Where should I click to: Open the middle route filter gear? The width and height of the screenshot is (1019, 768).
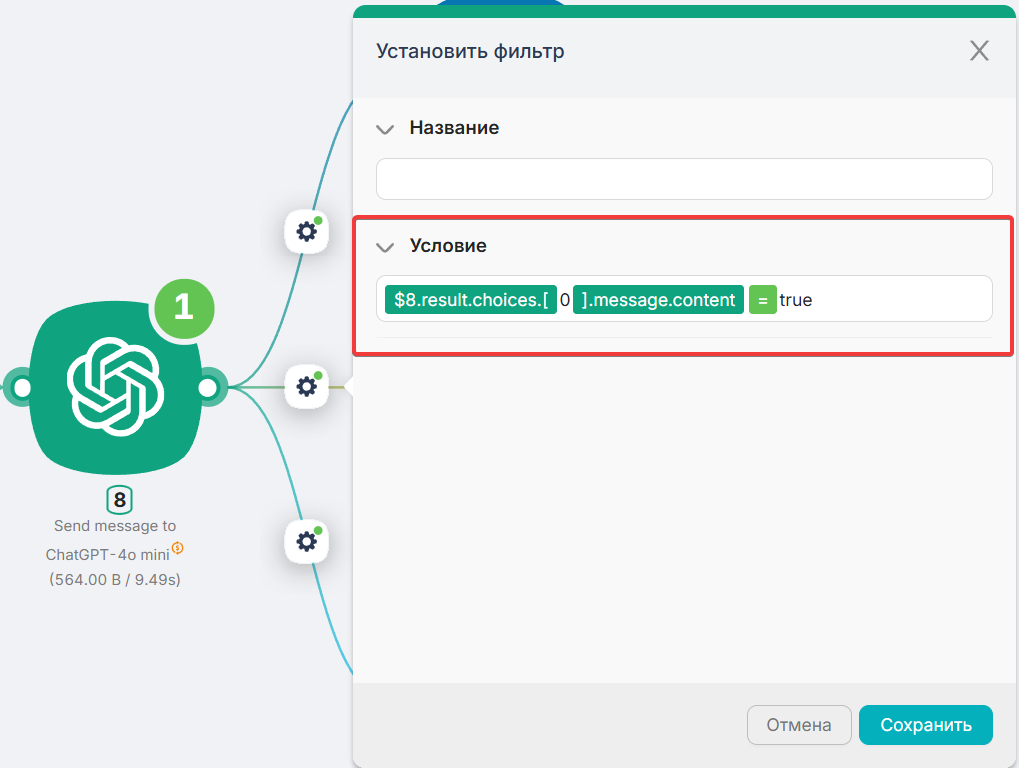[307, 386]
